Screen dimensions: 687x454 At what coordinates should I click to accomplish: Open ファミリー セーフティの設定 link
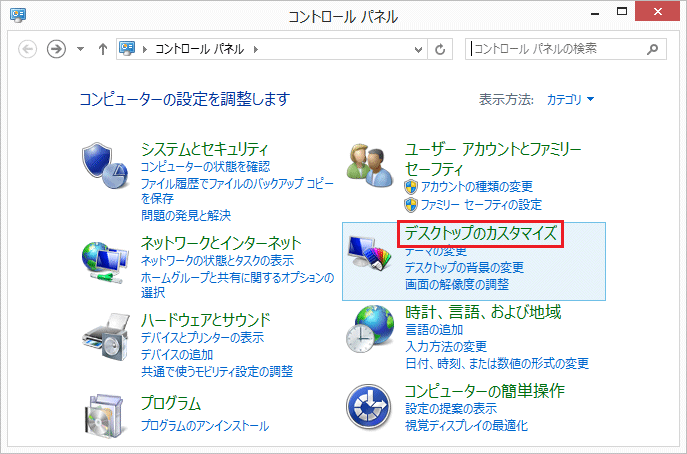[482, 205]
